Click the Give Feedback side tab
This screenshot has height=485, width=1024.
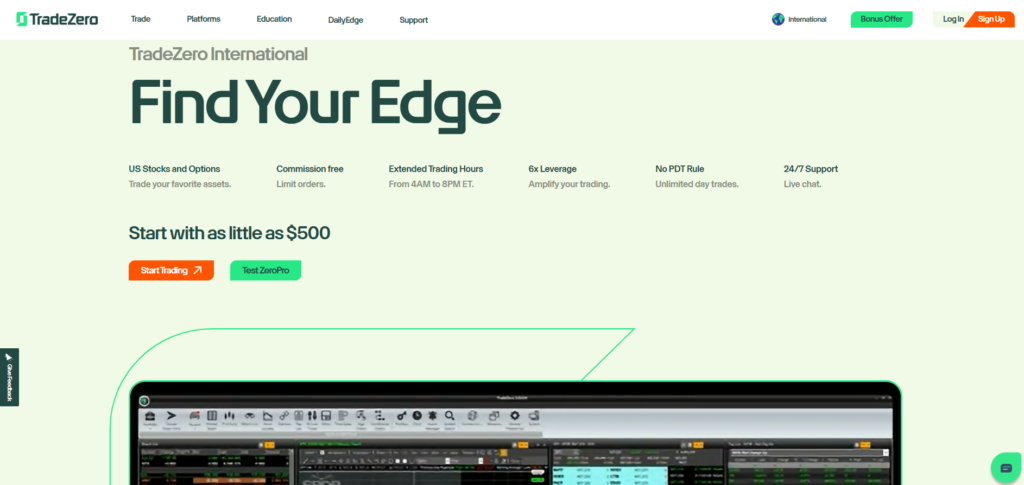click(9, 377)
